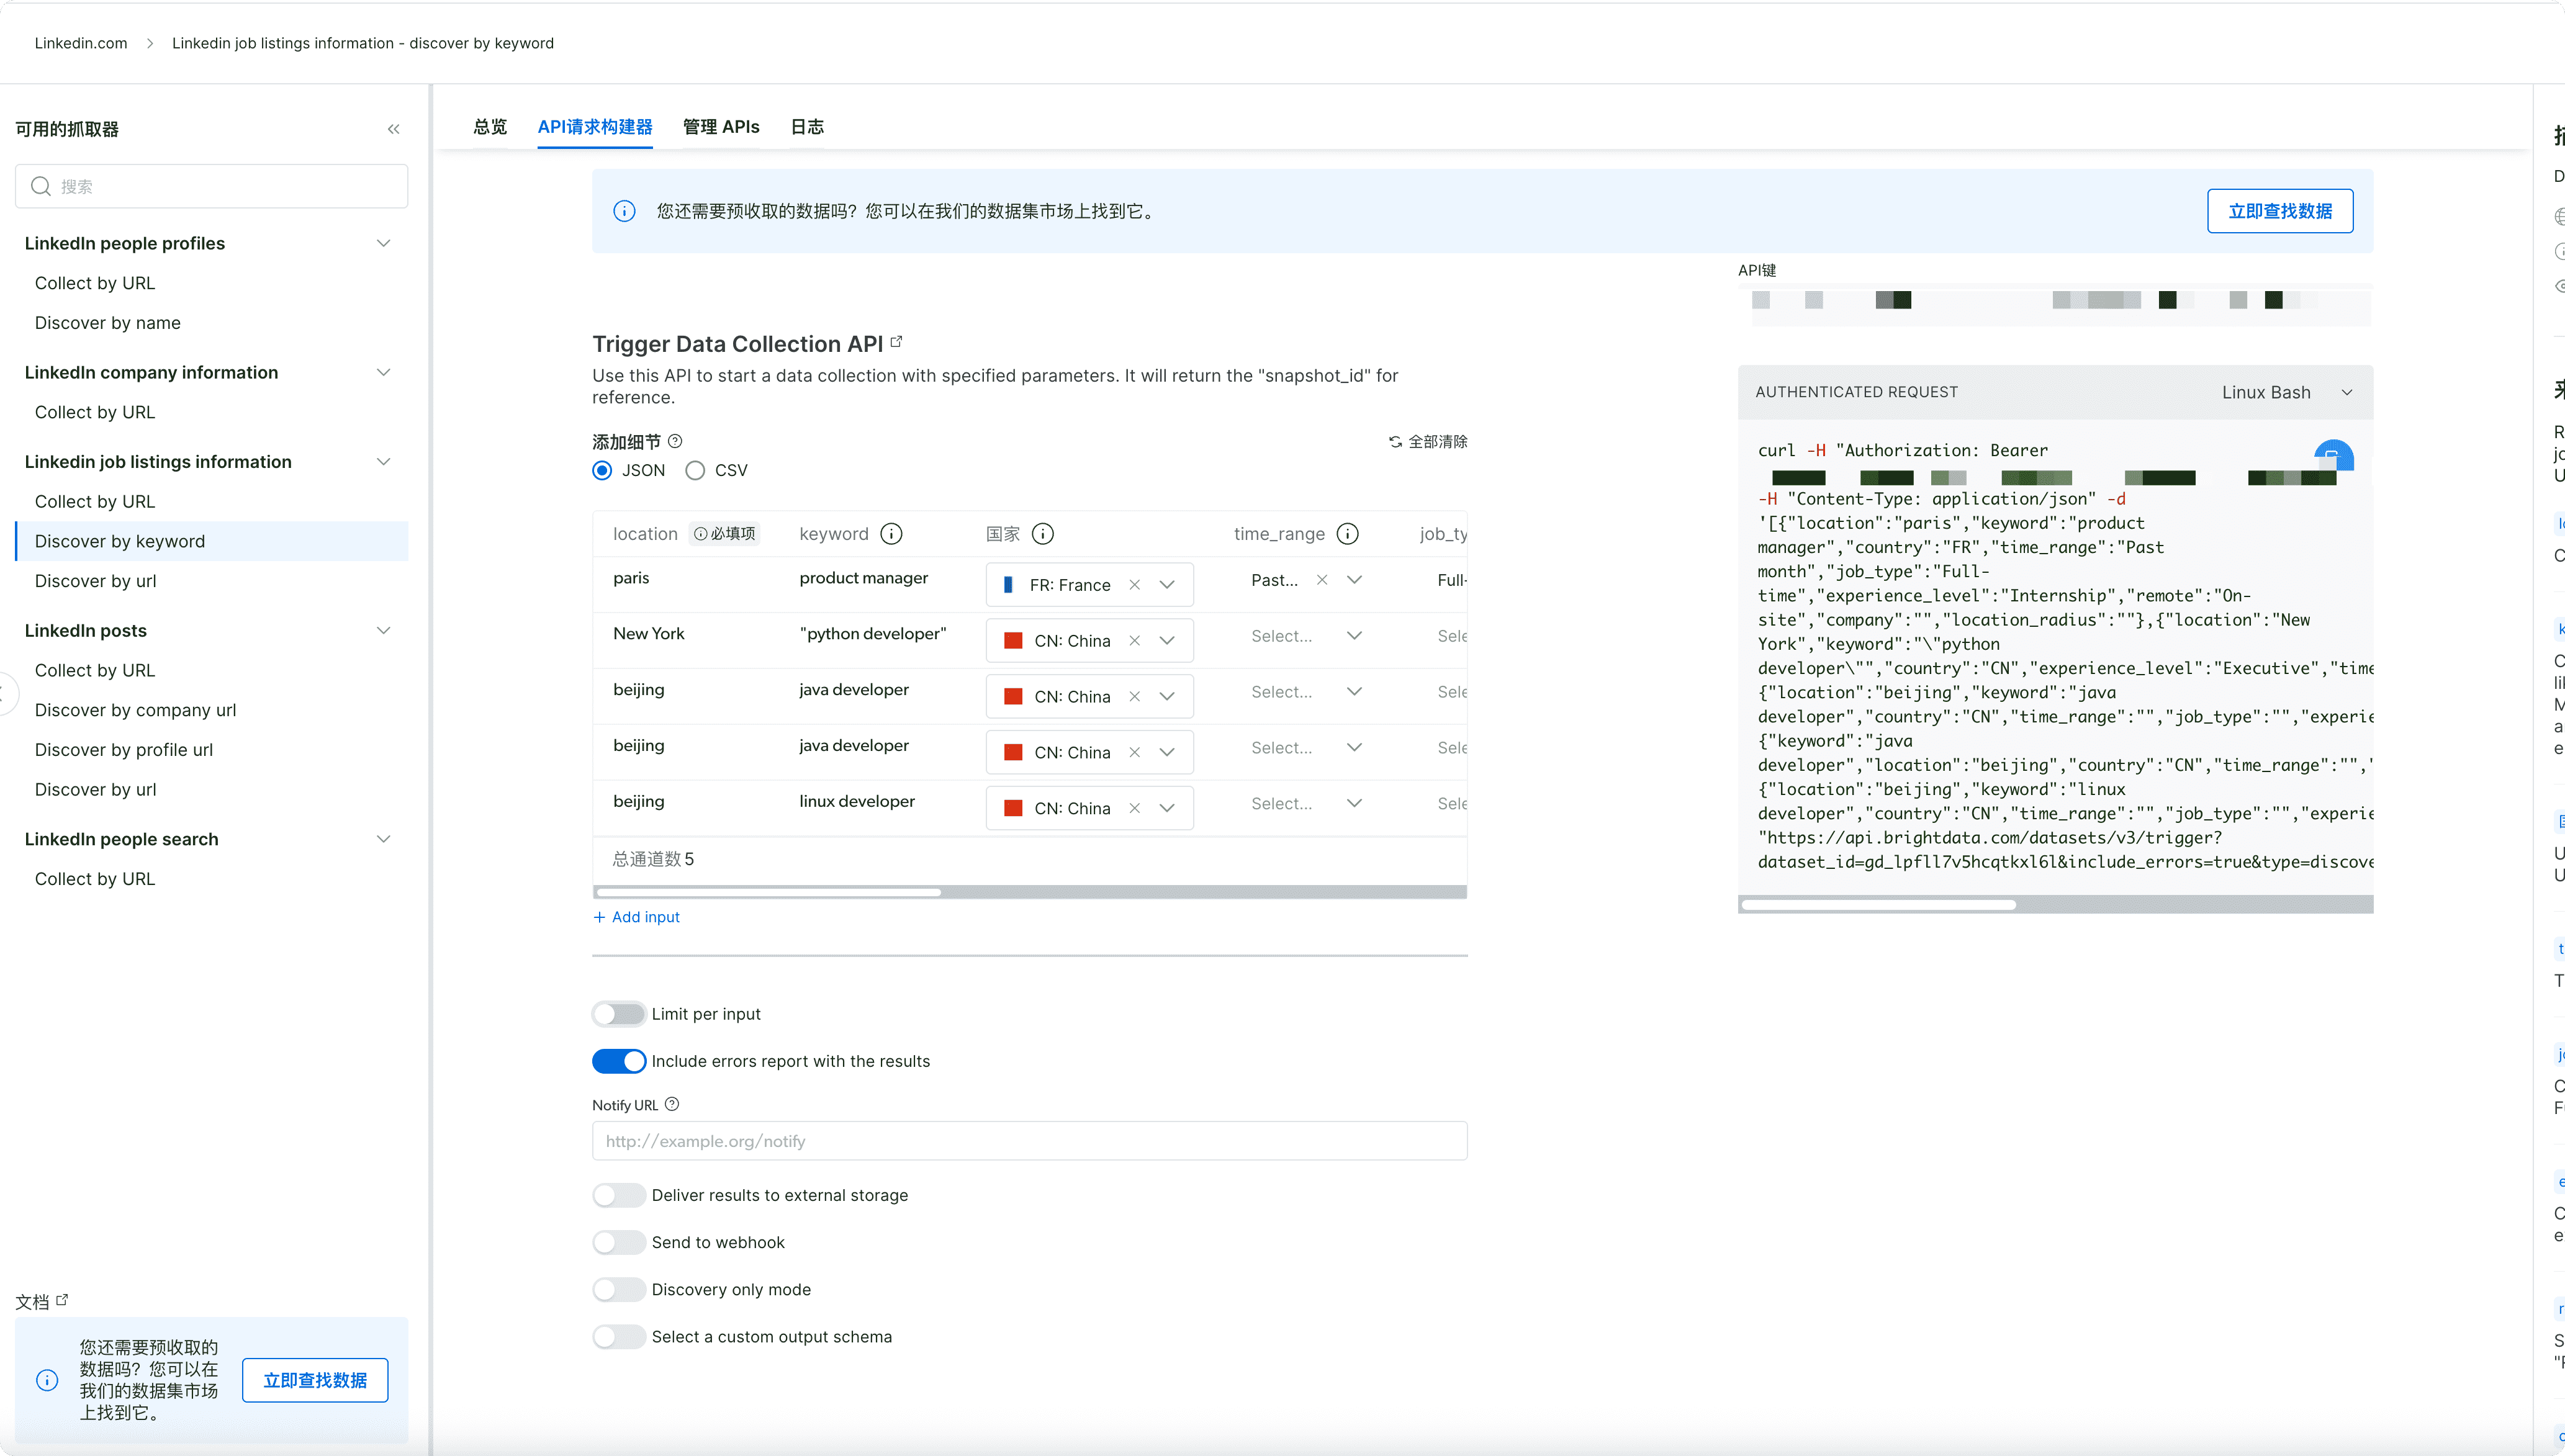Click 'product manager' keyword cell
The height and width of the screenshot is (1456, 2565).
coord(864,578)
